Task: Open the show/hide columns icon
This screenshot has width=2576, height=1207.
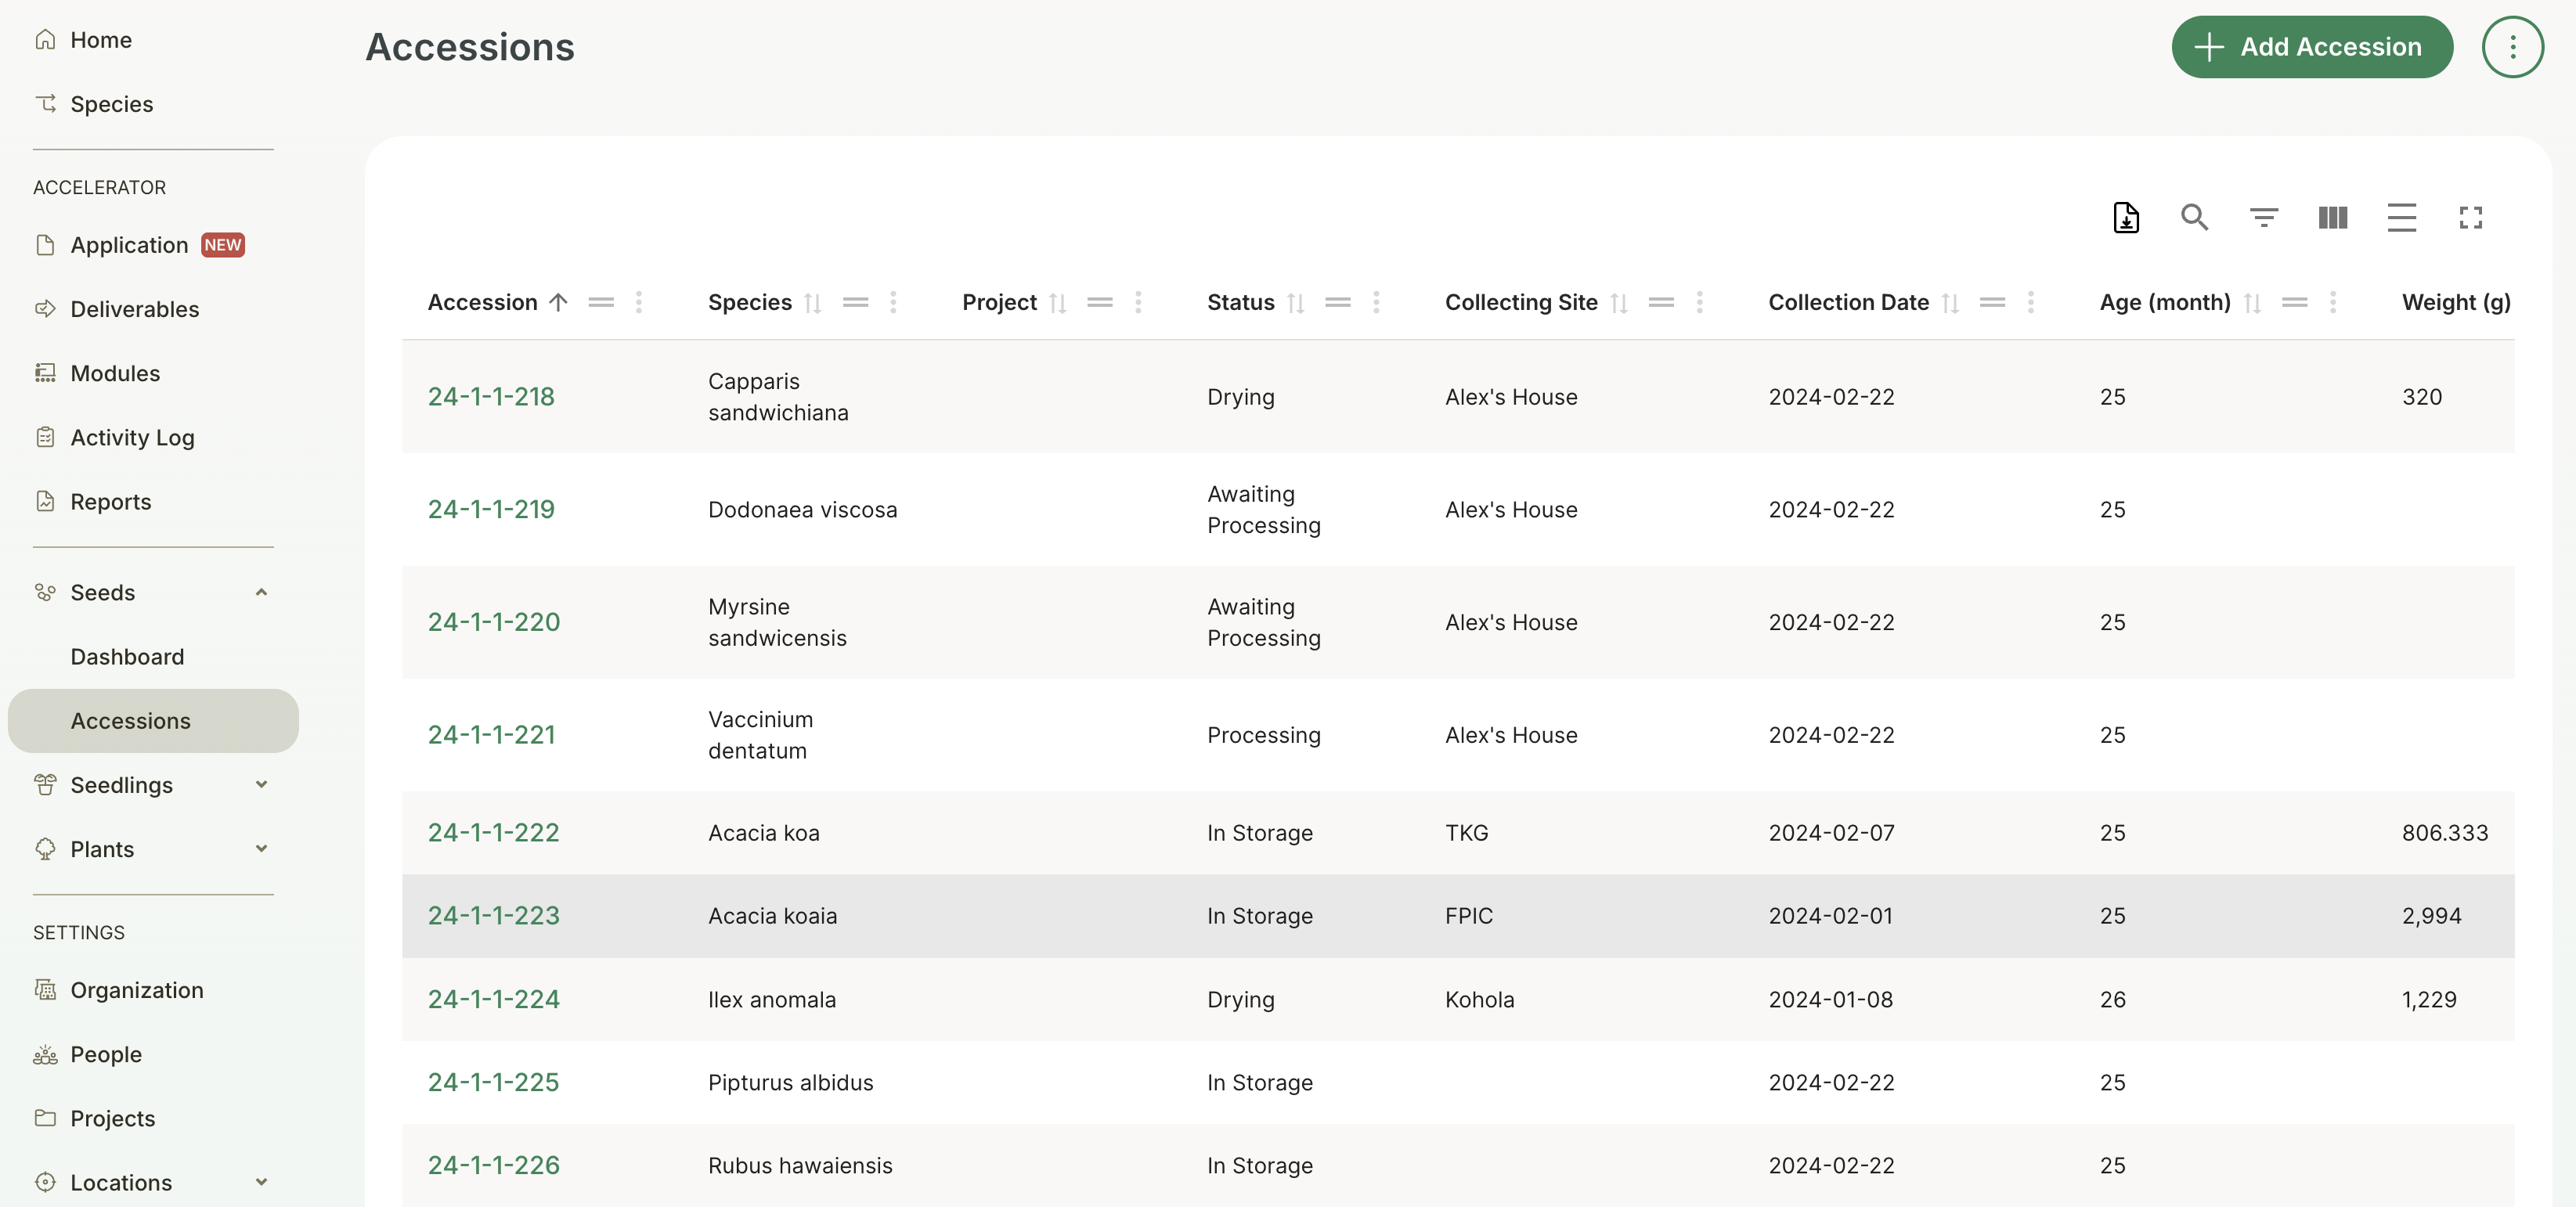Action: tap(2332, 217)
